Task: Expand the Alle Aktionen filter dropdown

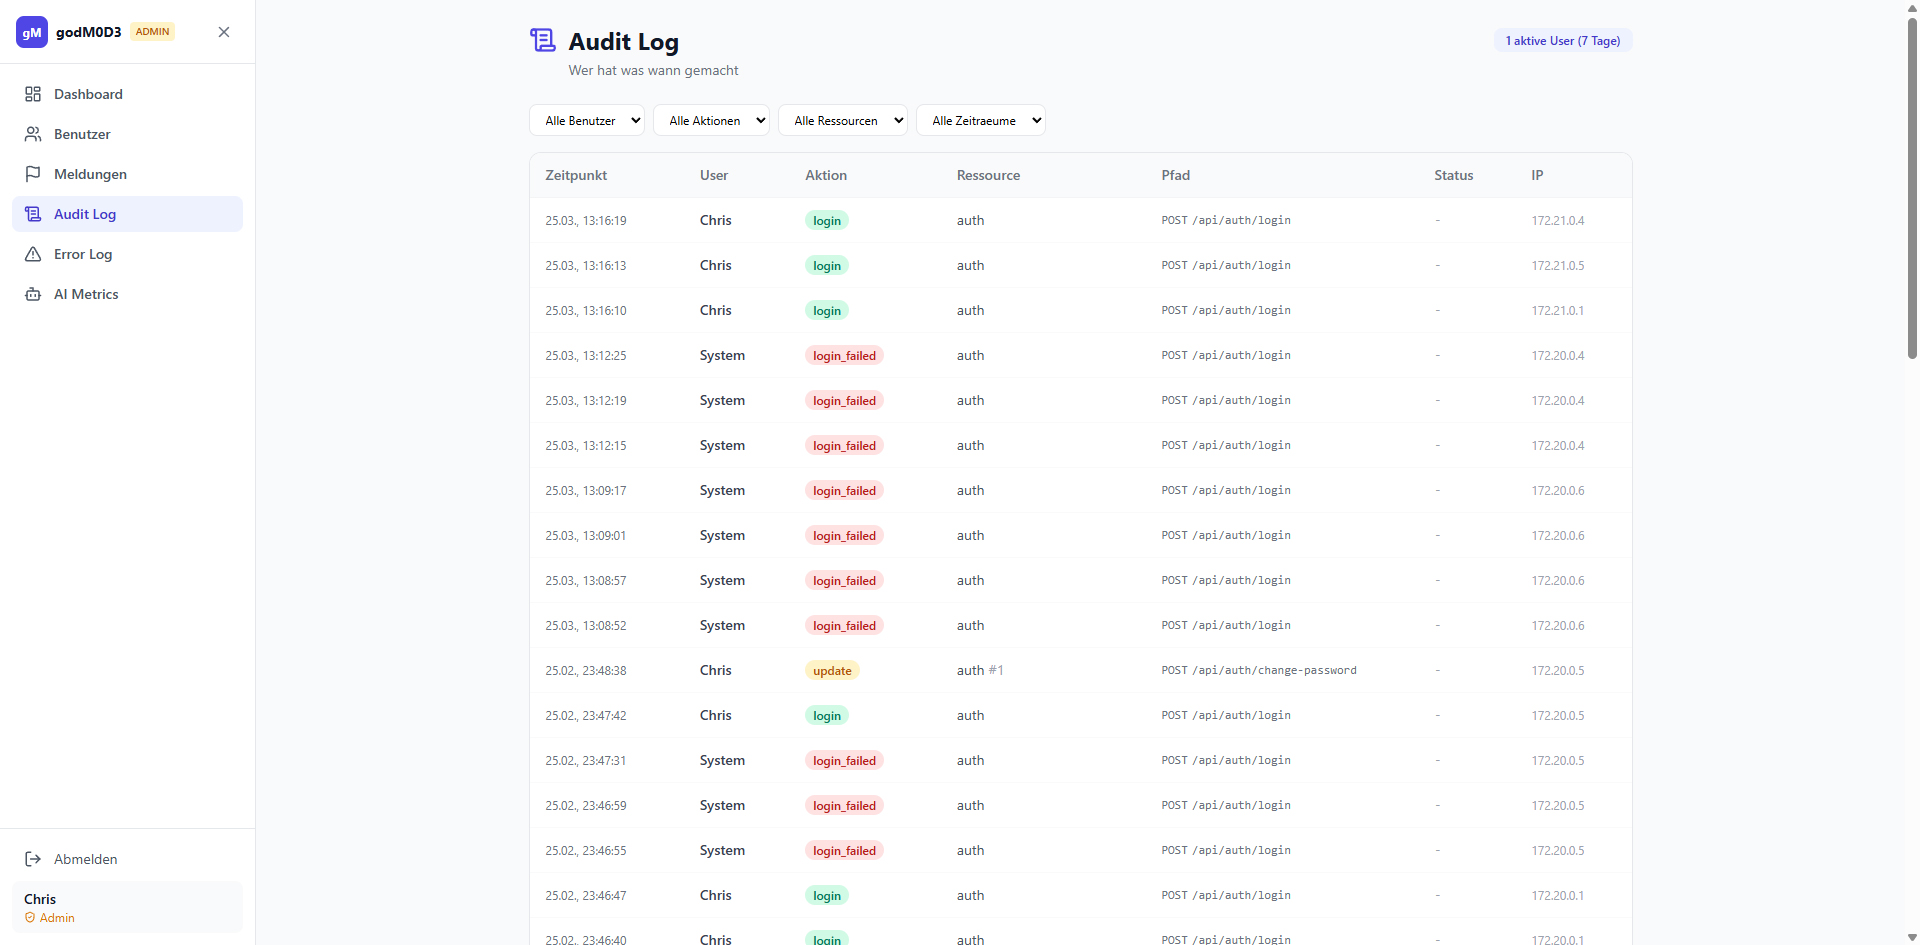Action: (711, 121)
